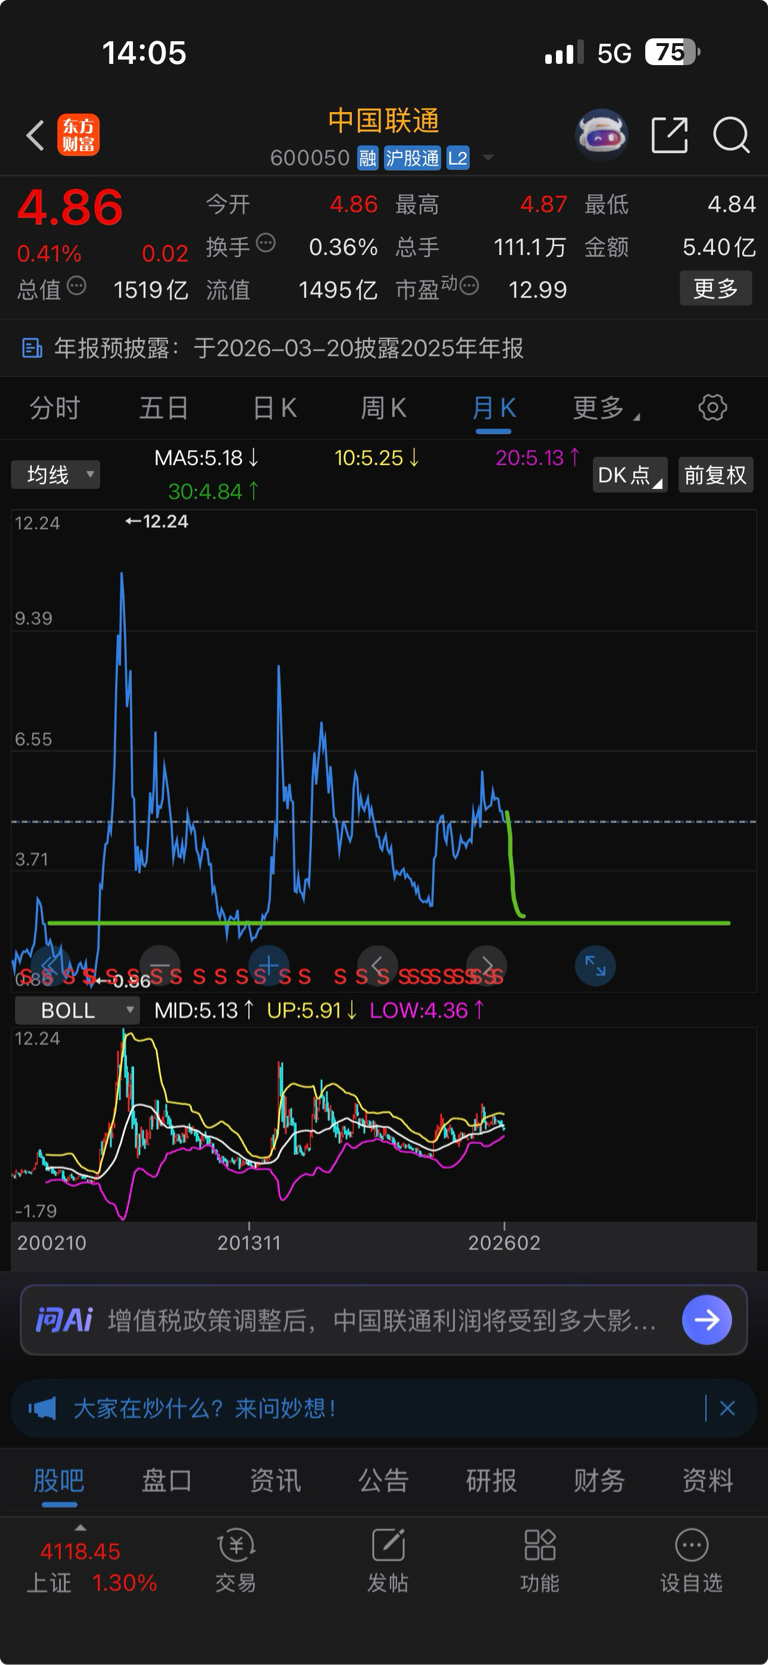768x1665 pixels.
Task: Open the 东方财富 logo icon
Action: tap(79, 135)
